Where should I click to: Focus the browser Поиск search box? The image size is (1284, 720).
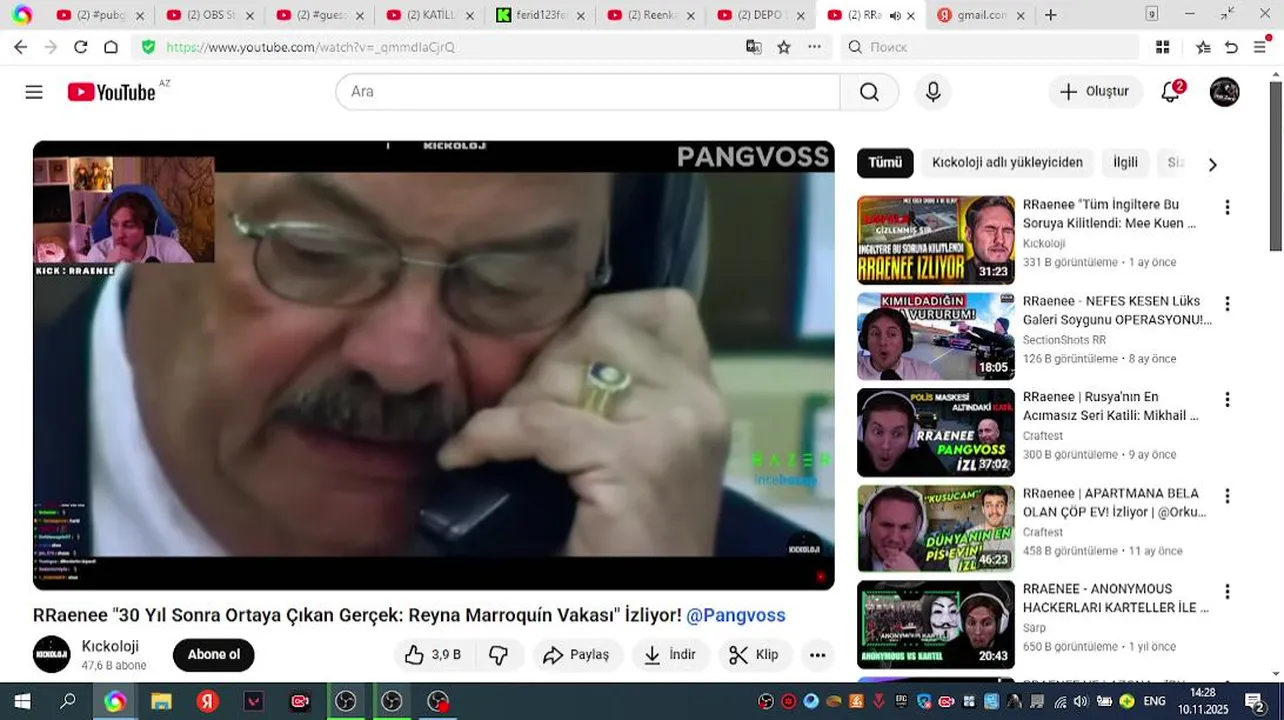[988, 47]
